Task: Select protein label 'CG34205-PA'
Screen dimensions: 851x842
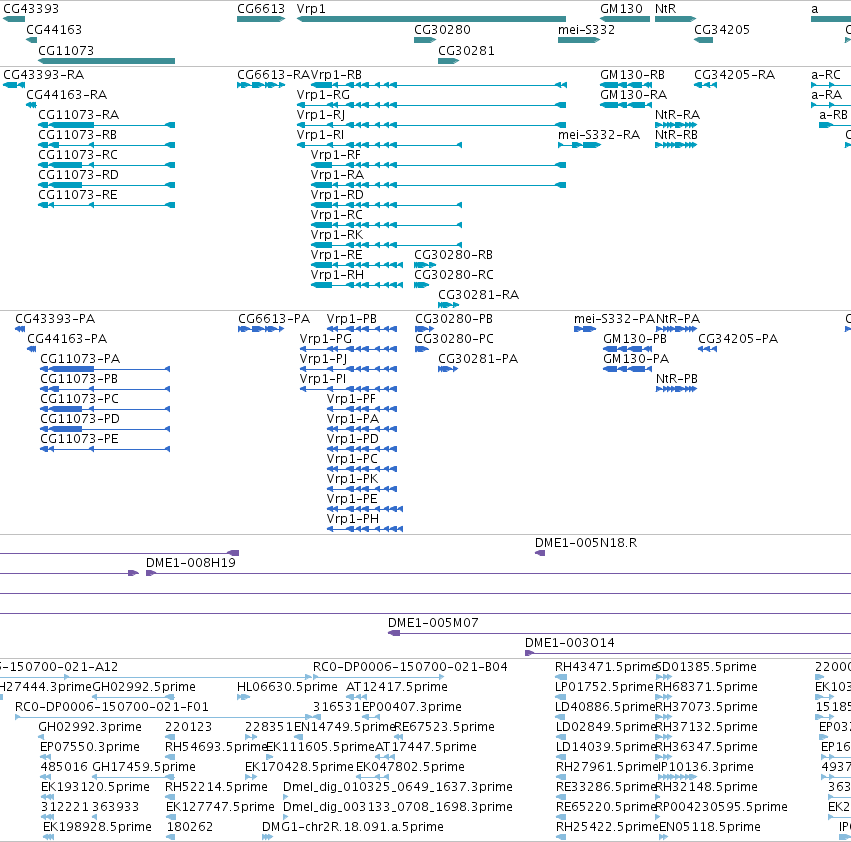Action: click(x=738, y=339)
